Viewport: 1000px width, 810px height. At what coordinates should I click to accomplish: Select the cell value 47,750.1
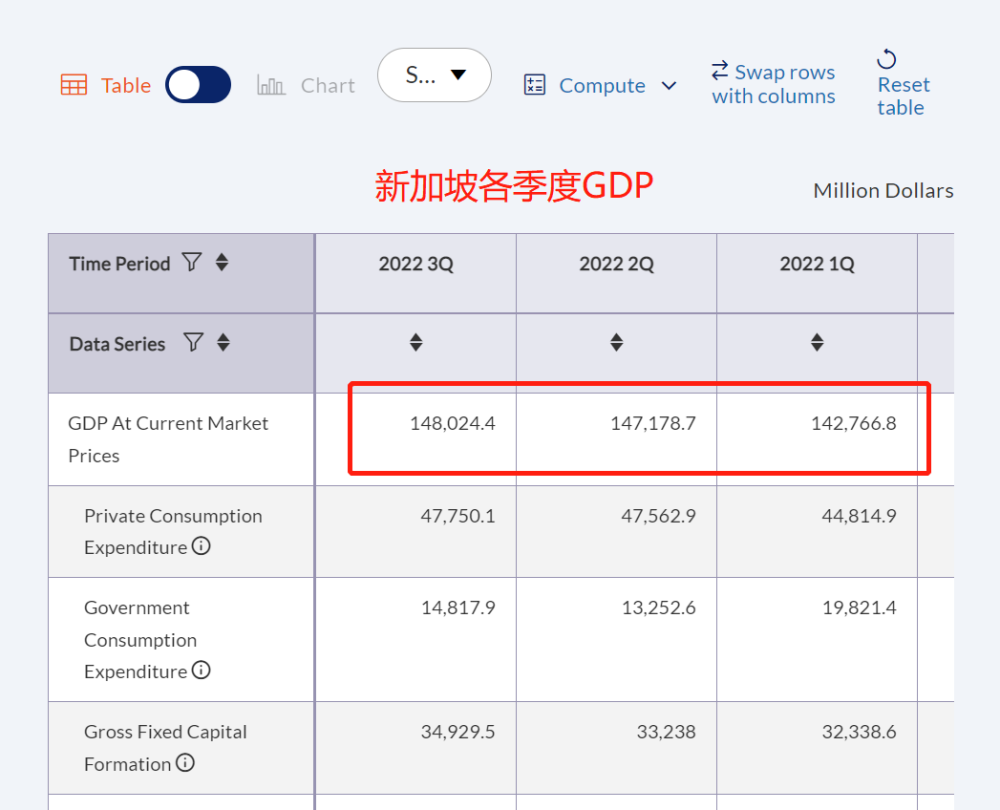coord(458,516)
